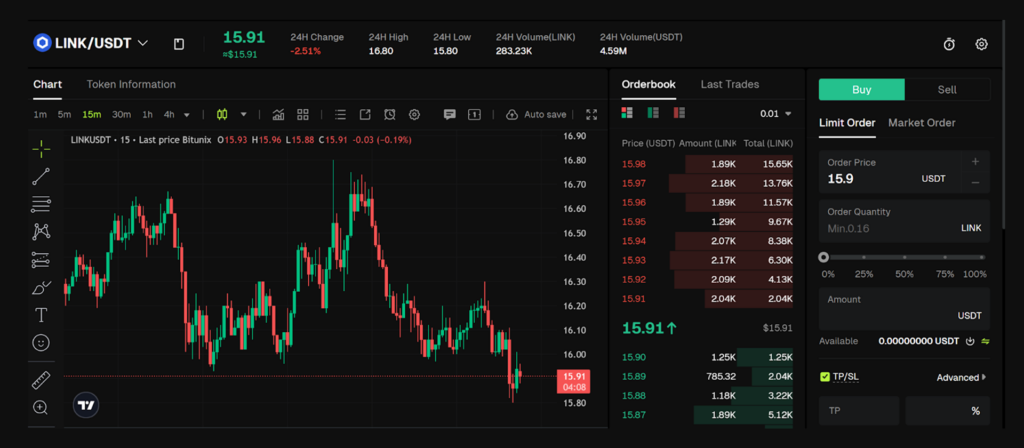Select the crosshair cursor tool
This screenshot has width=1024, height=448.
(41, 149)
